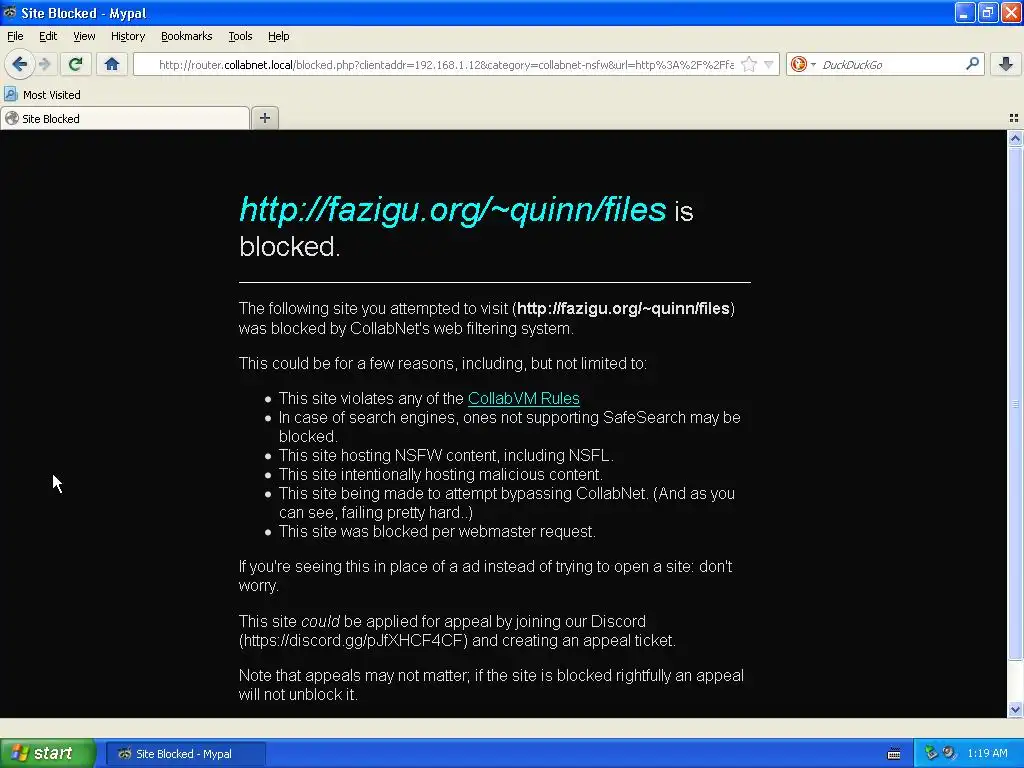Click the vertical scrollbar thumb
This screenshot has height=768, width=1024.
click(1015, 404)
